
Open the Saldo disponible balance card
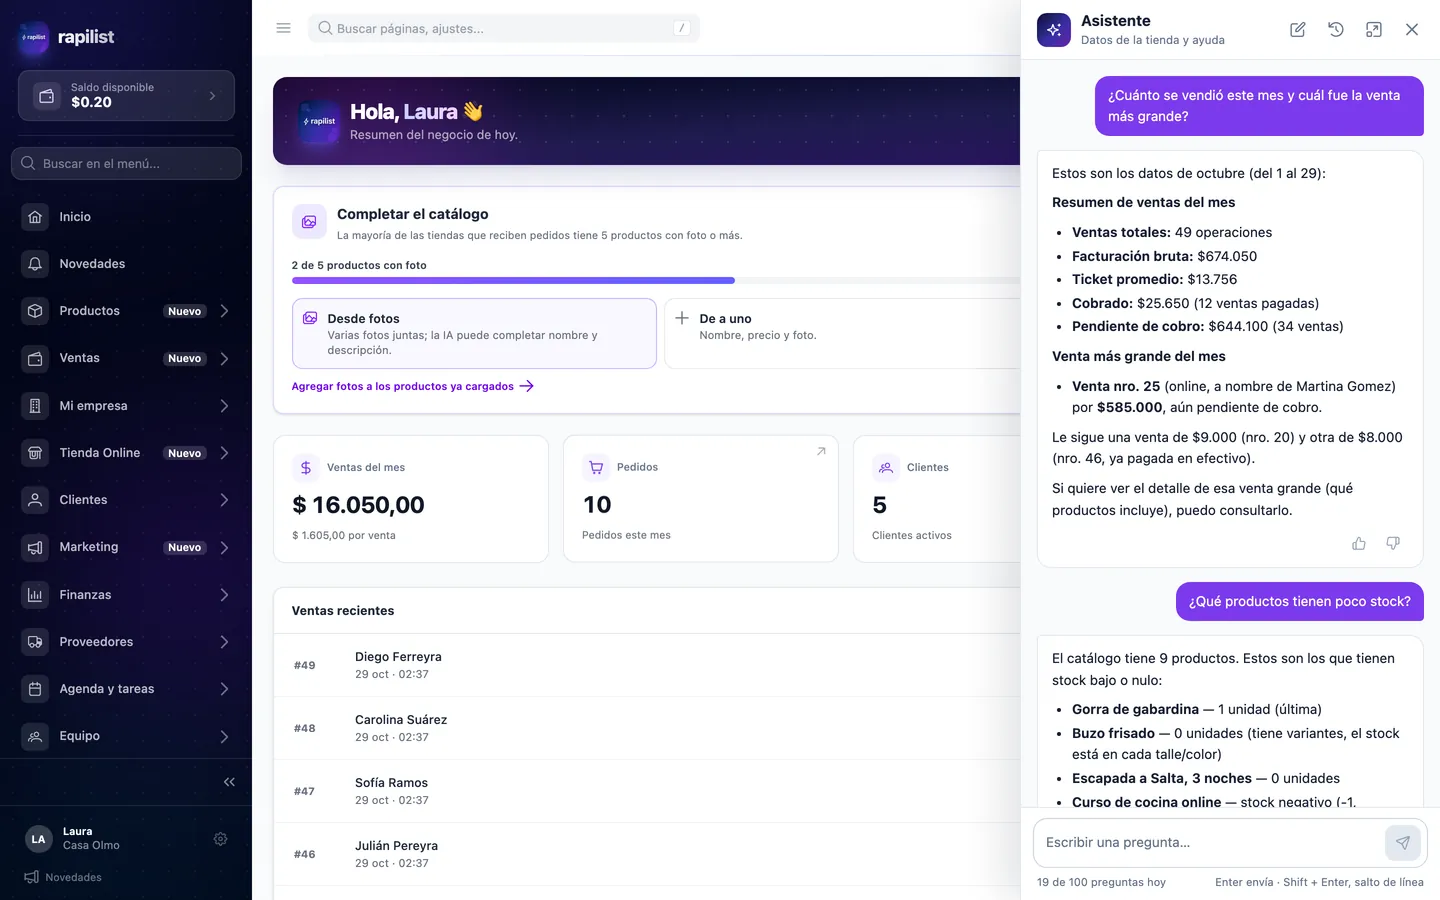coord(126,95)
